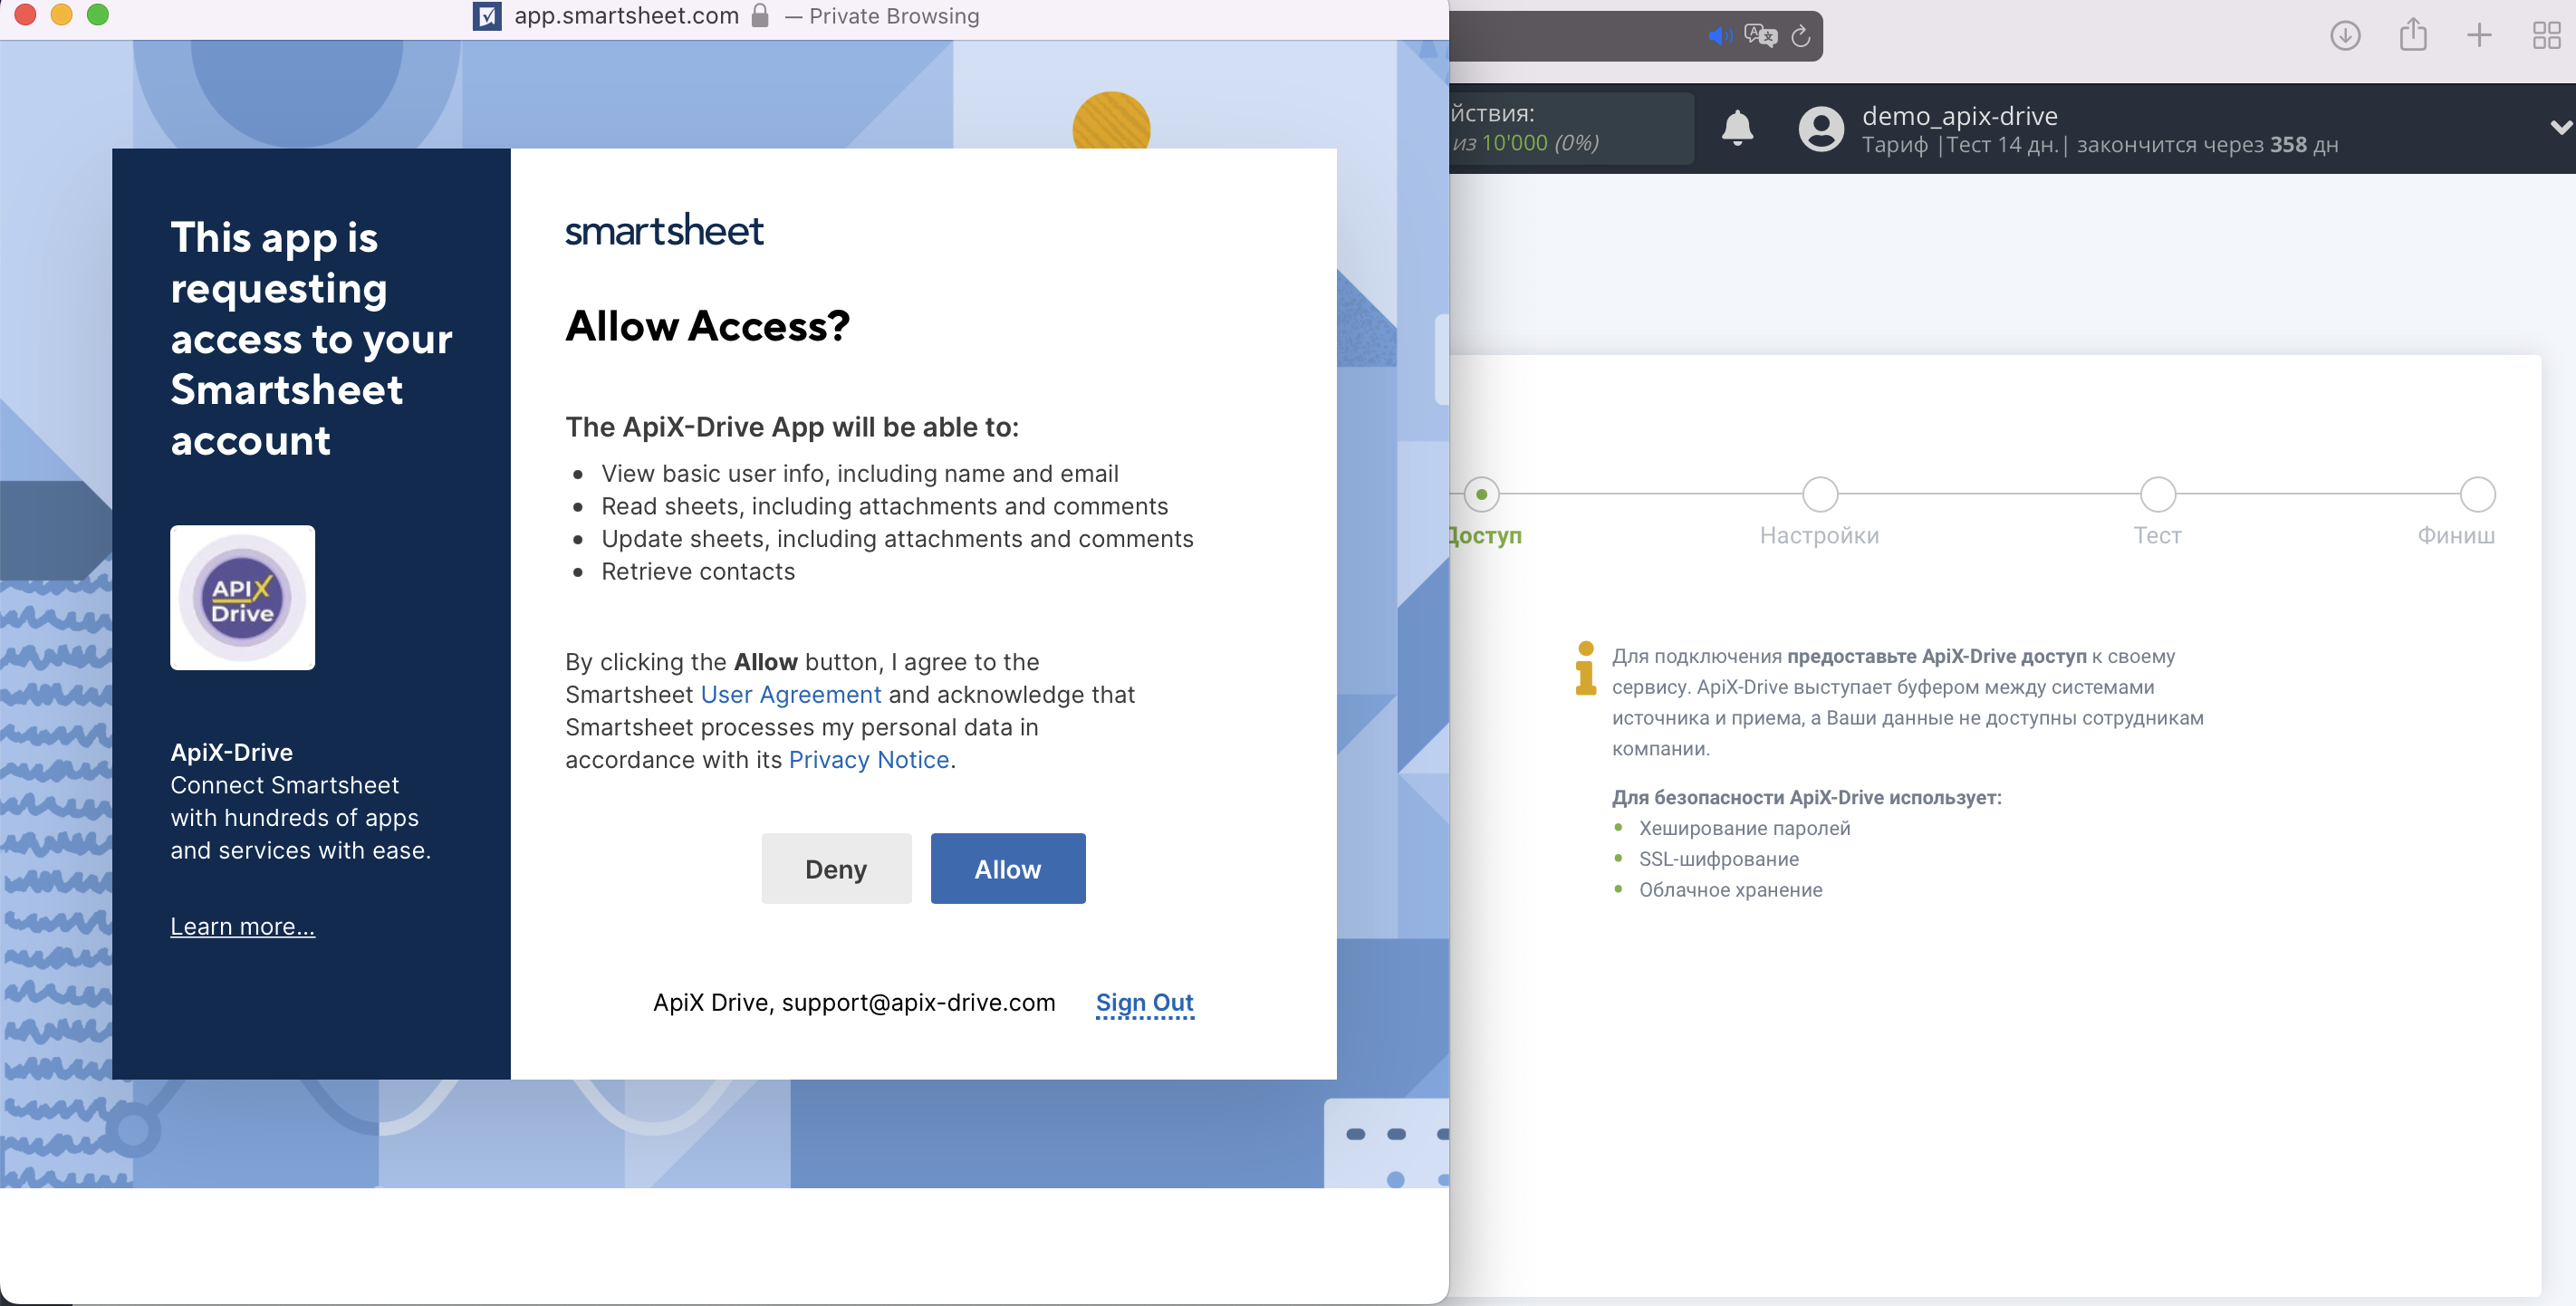
Task: Open the notifications bell in ApiX-Drive
Action: click(x=1738, y=128)
